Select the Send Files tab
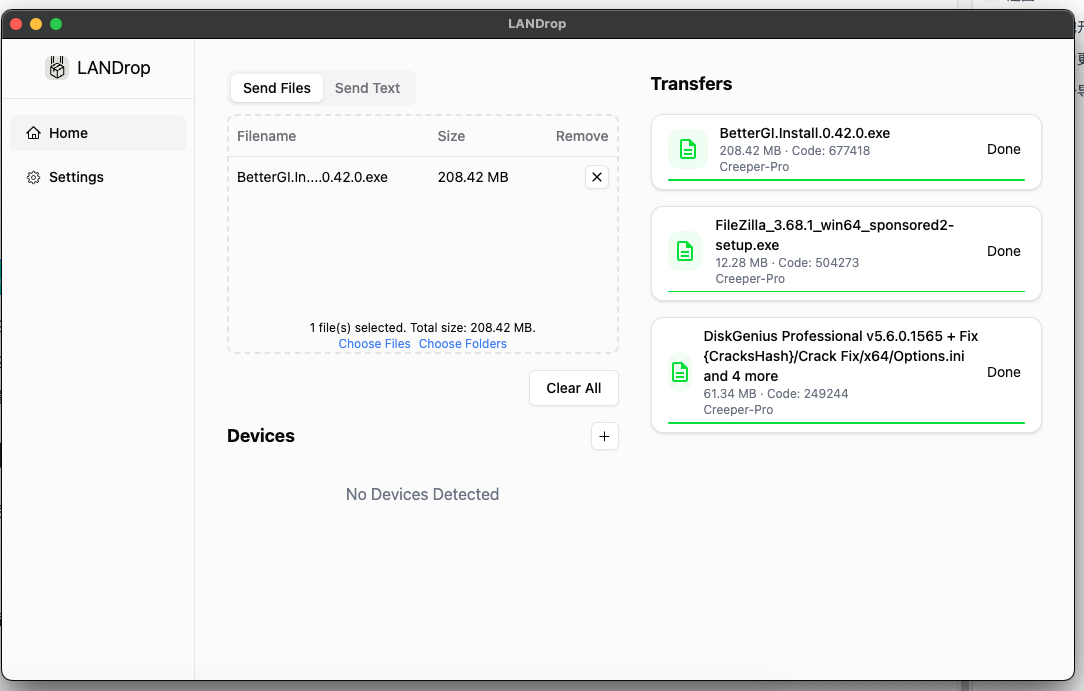 pos(277,88)
